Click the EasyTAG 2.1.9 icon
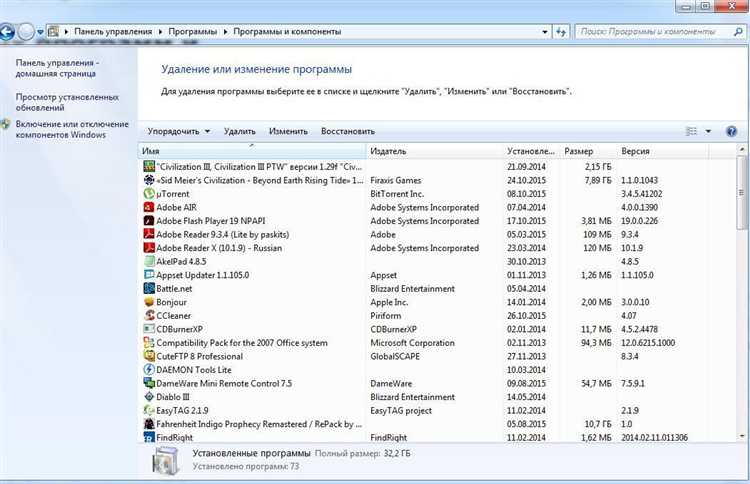 tap(149, 410)
